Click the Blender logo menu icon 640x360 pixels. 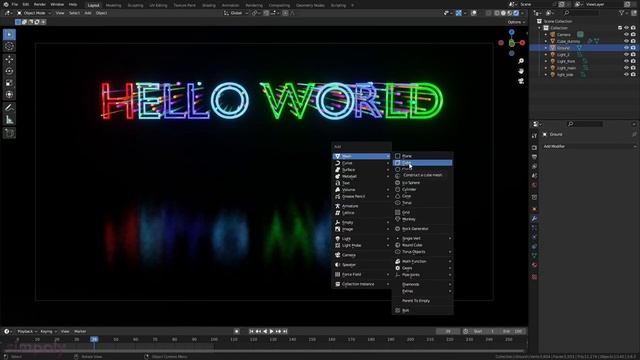(x=6, y=4)
